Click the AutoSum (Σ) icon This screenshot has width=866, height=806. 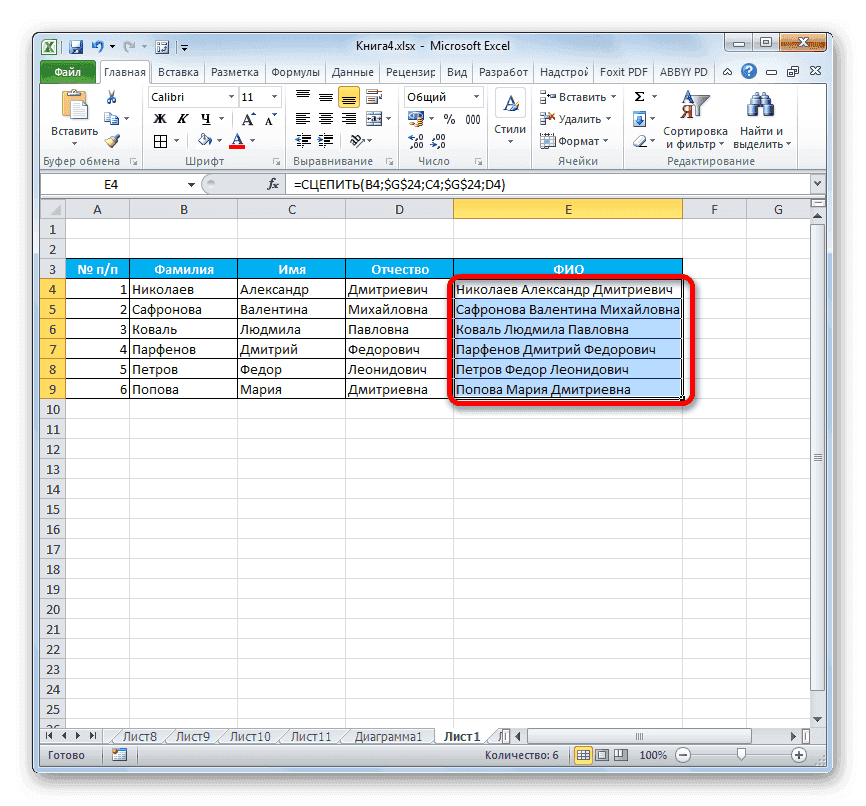pyautogui.click(x=638, y=96)
